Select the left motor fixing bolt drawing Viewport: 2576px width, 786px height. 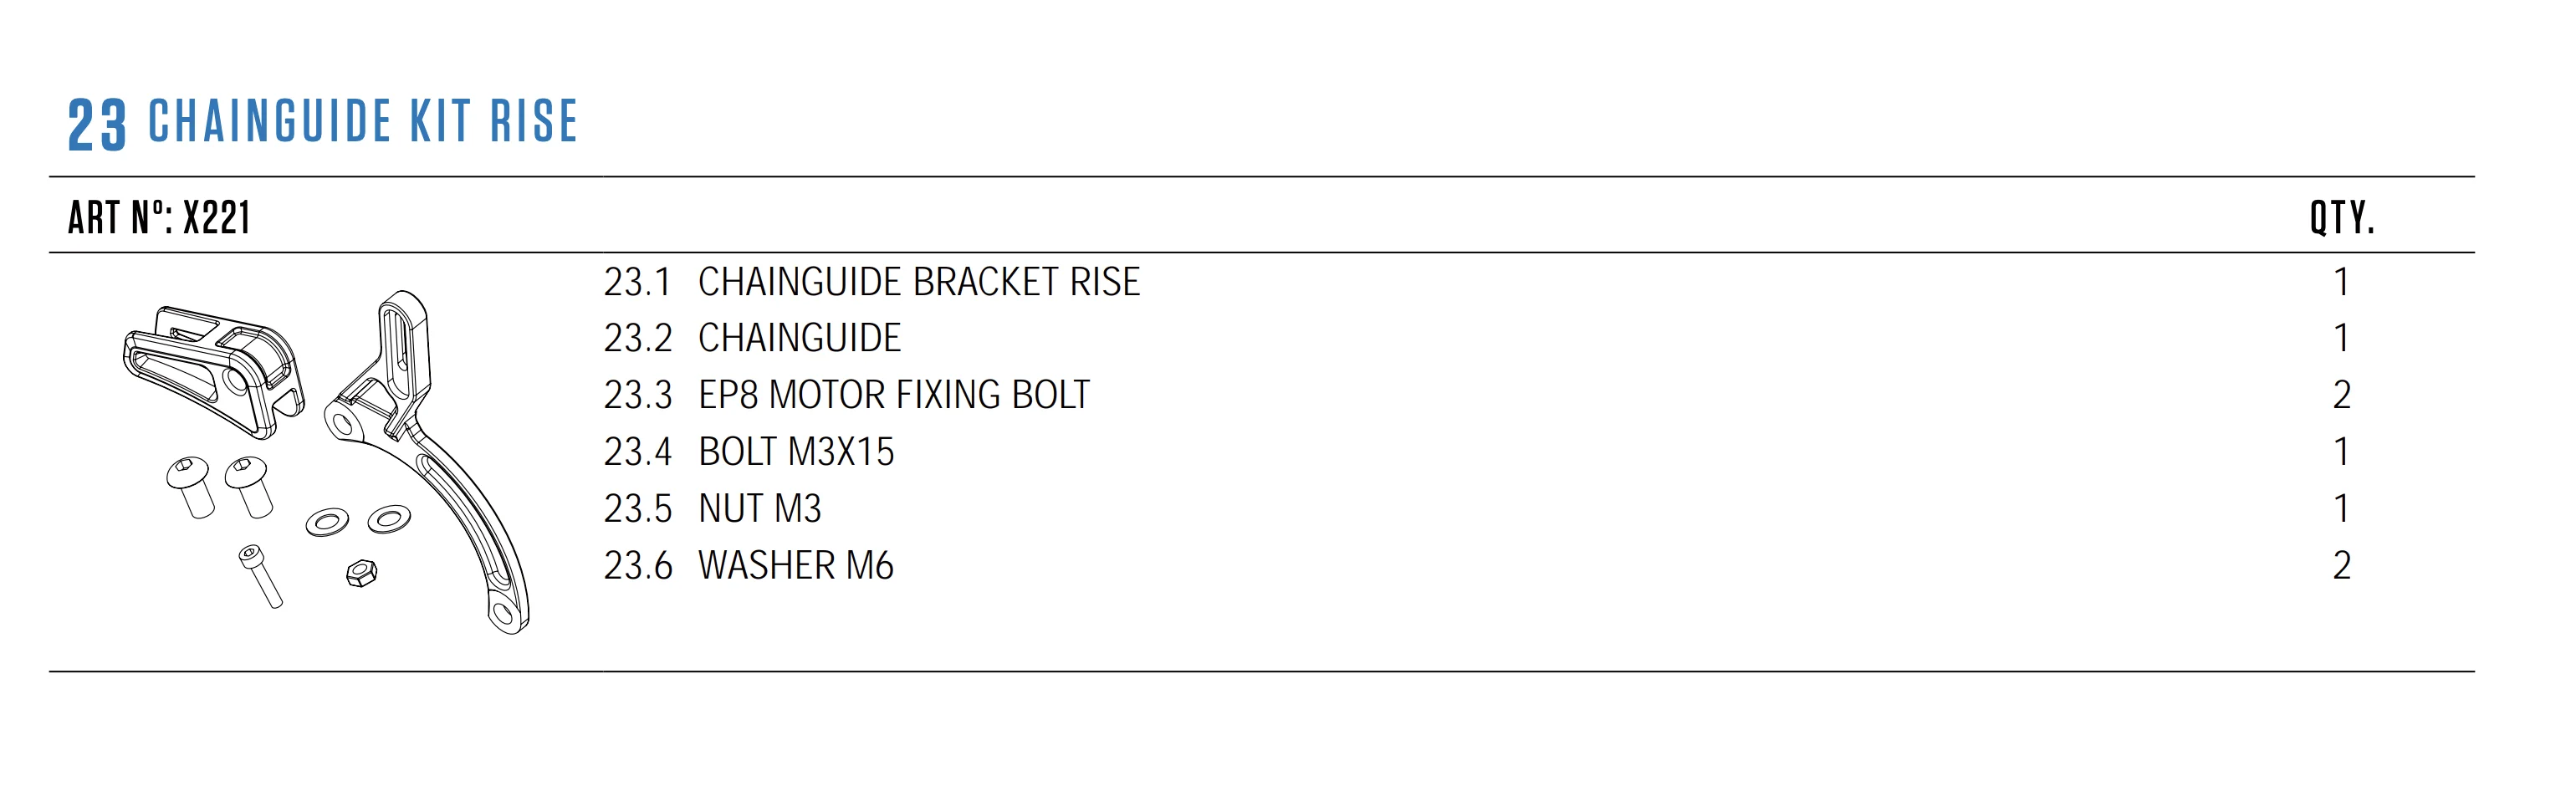point(190,487)
